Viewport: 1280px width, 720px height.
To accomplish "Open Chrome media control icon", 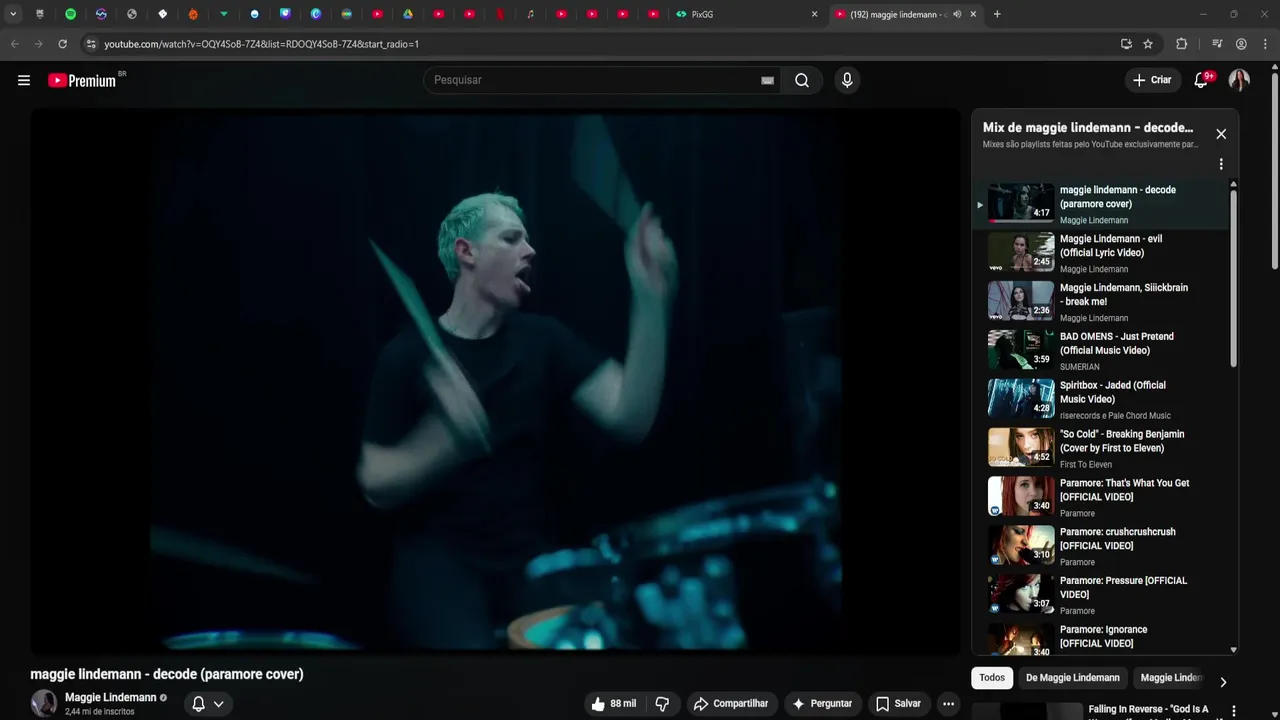I will coord(1217,44).
